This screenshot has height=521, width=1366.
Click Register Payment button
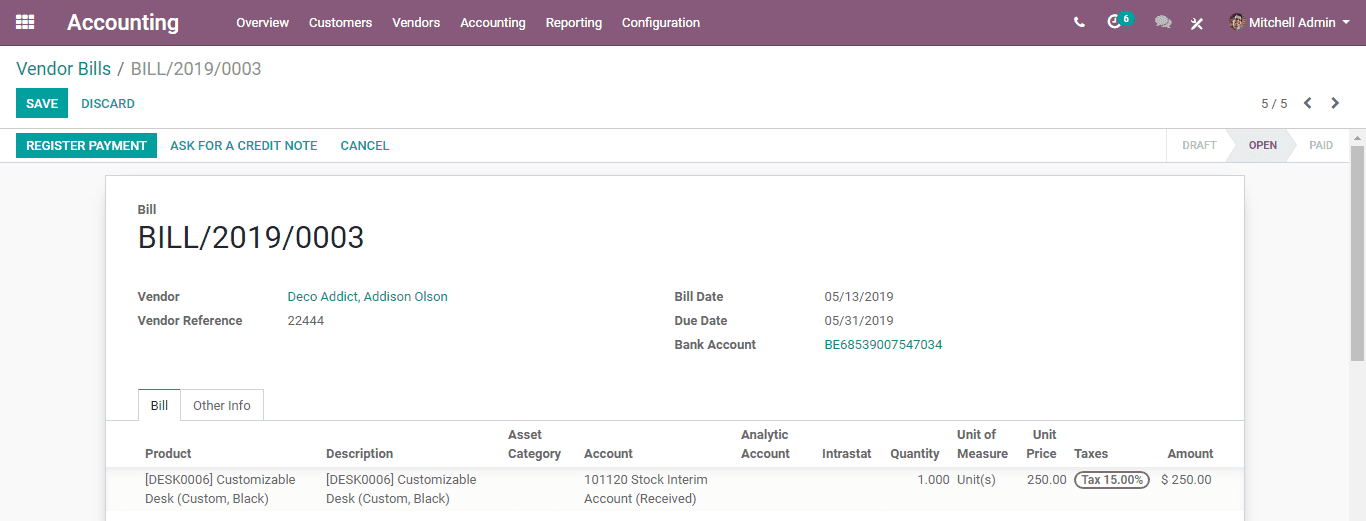pyautogui.click(x=86, y=145)
